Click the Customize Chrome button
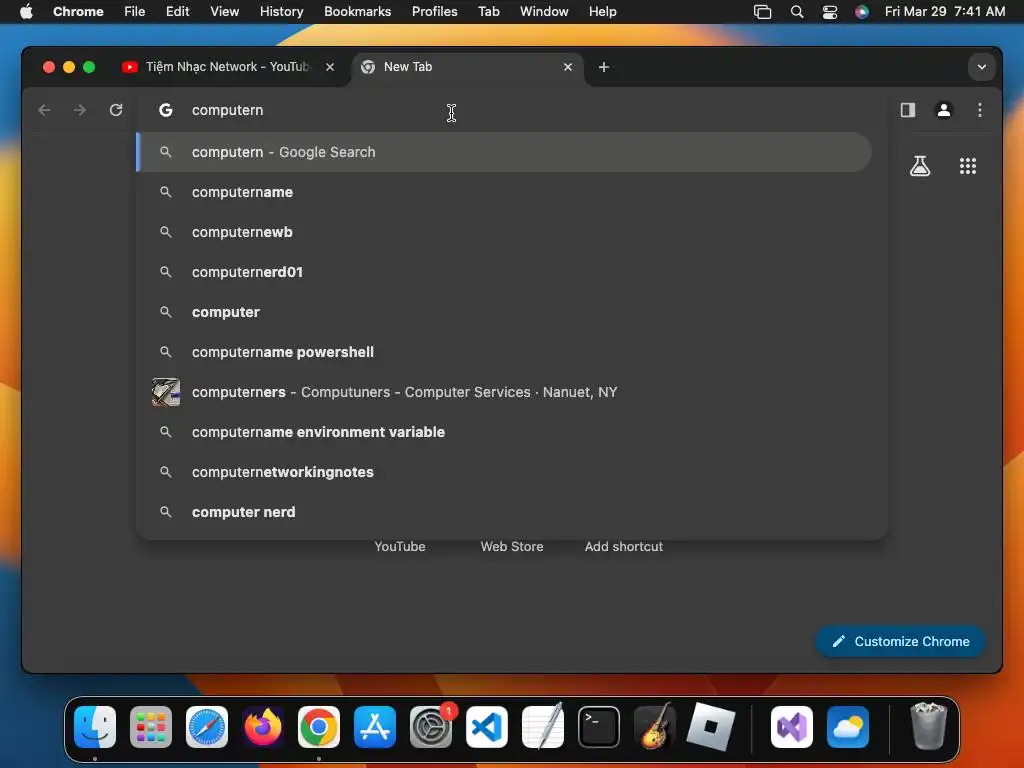The height and width of the screenshot is (768, 1024). [x=900, y=641]
